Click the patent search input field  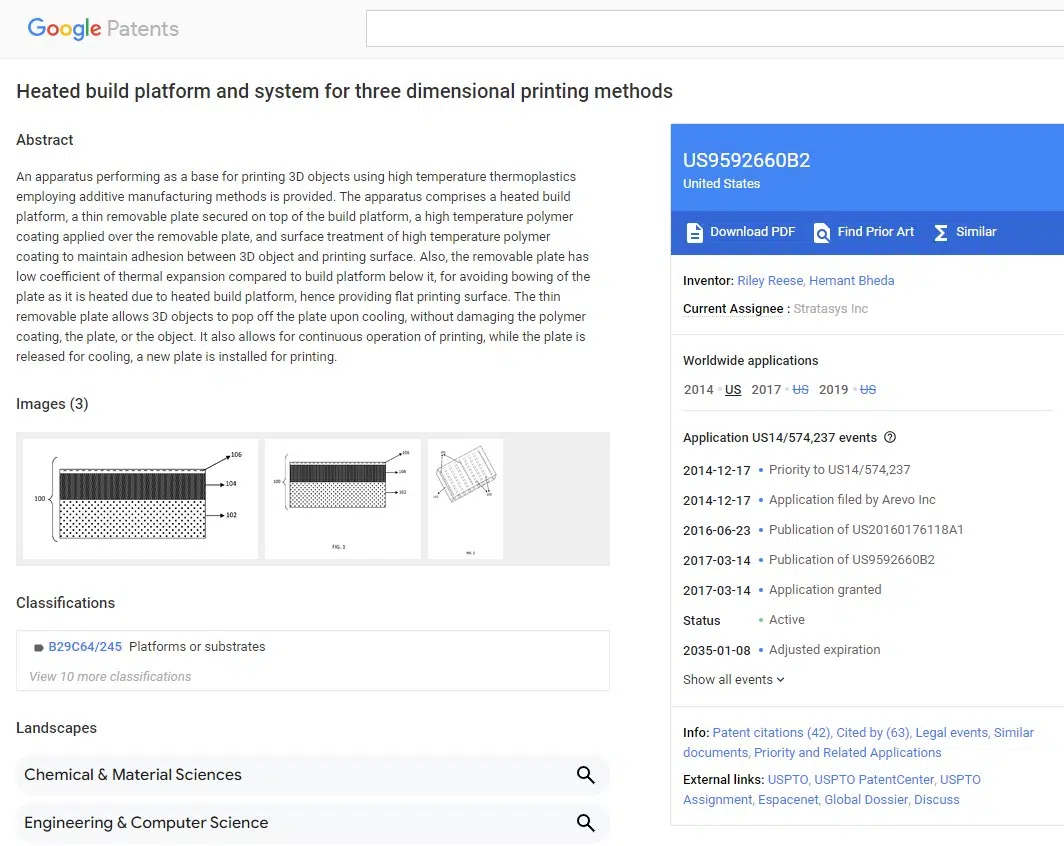[x=715, y=28]
